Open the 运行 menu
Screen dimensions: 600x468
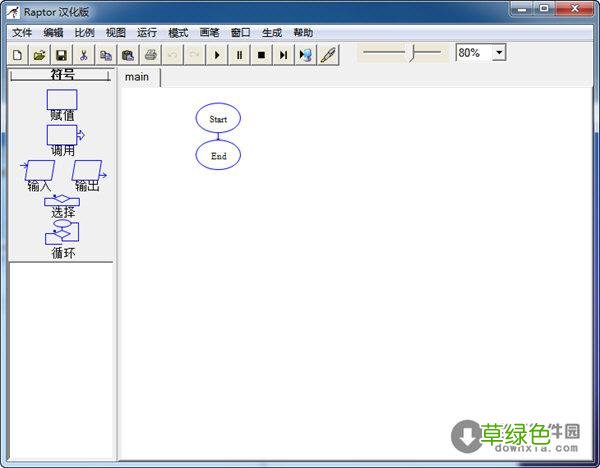pyautogui.click(x=147, y=32)
